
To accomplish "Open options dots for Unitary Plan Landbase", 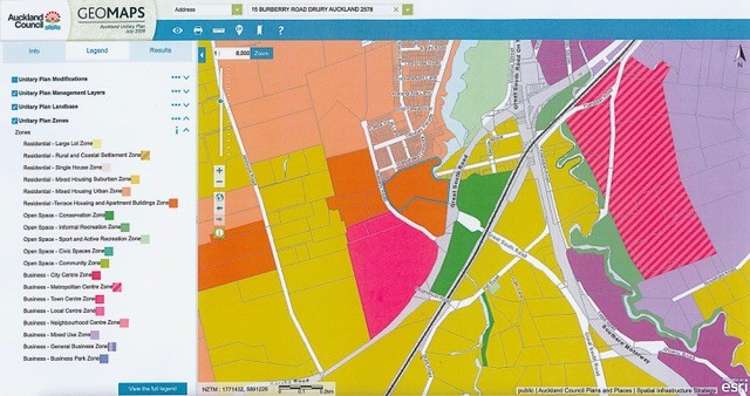I will [x=176, y=105].
